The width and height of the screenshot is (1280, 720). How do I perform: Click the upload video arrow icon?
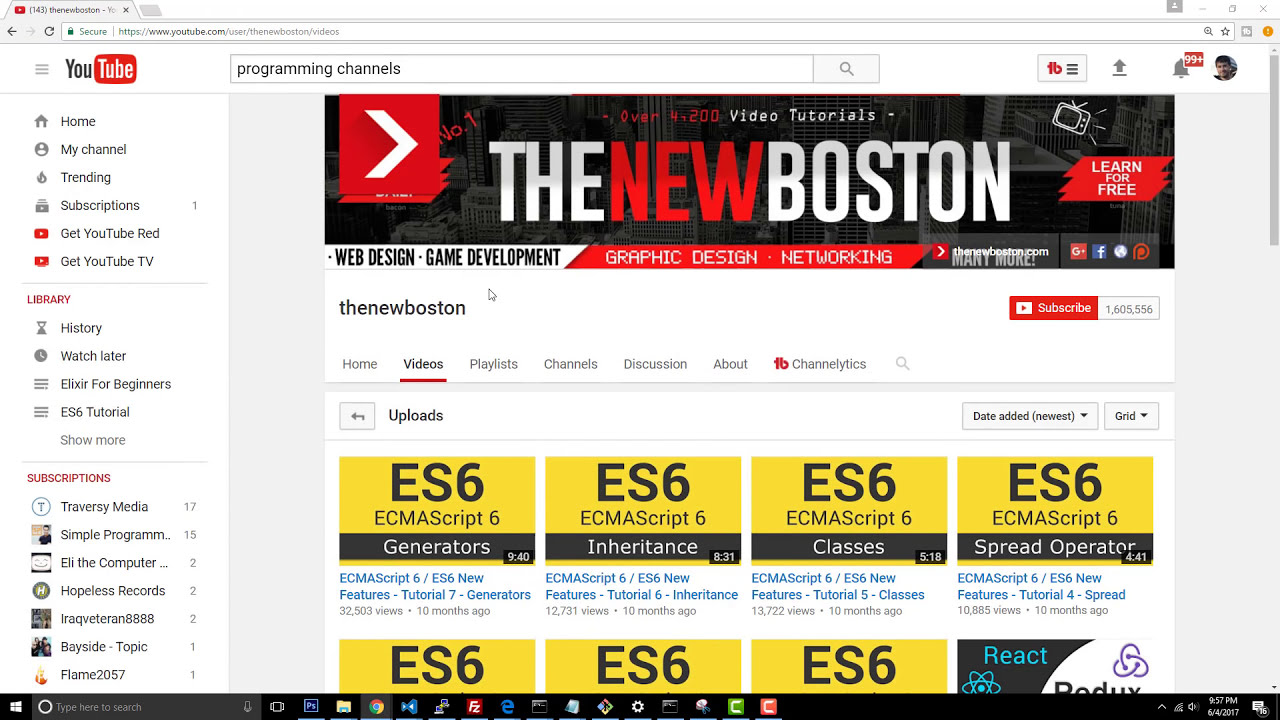(1119, 68)
